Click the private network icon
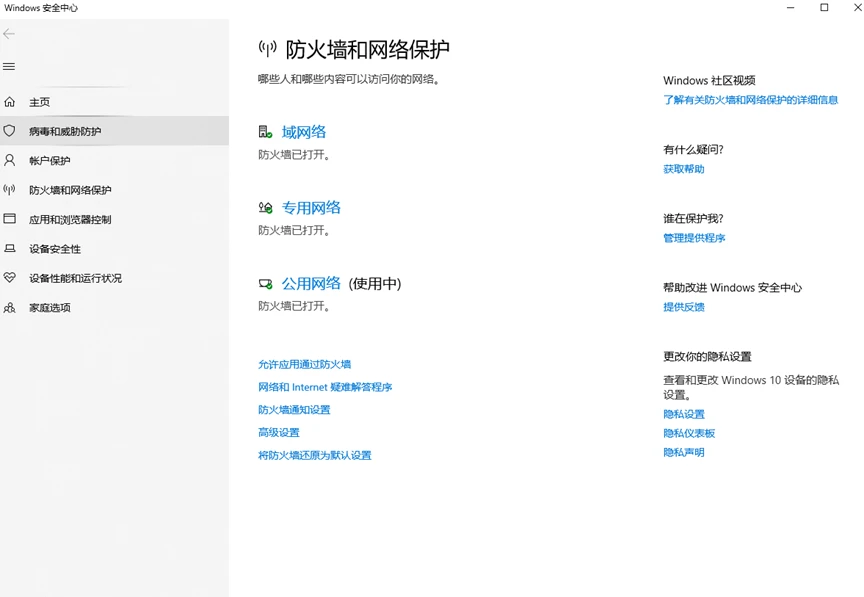Screen dimensions: 864x597 pos(265,207)
